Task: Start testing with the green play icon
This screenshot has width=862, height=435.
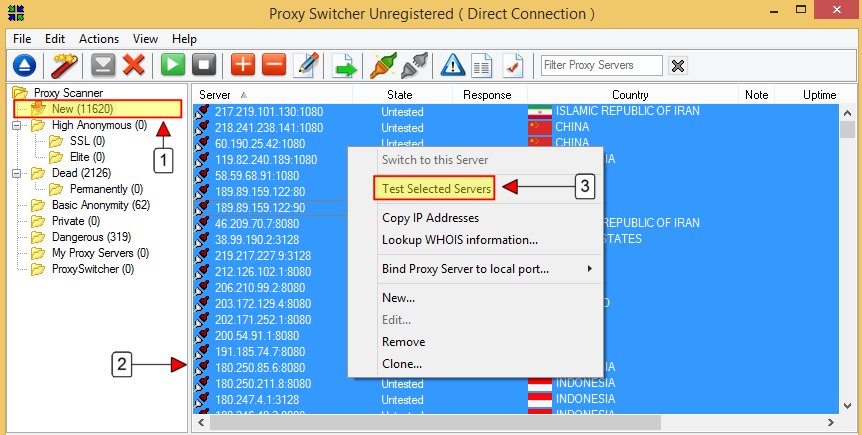Action: click(173, 65)
